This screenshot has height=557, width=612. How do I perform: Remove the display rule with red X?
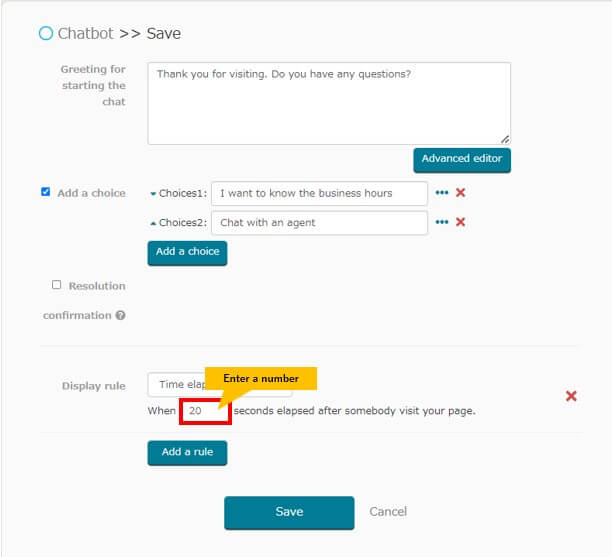pos(571,396)
